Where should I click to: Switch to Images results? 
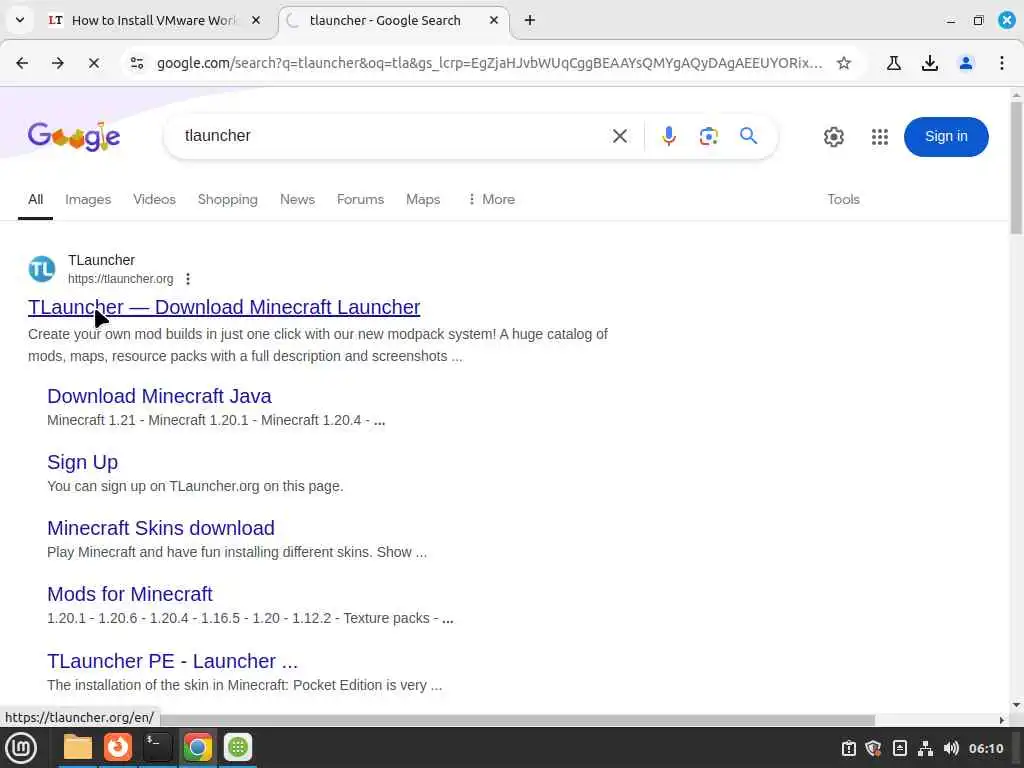[88, 199]
